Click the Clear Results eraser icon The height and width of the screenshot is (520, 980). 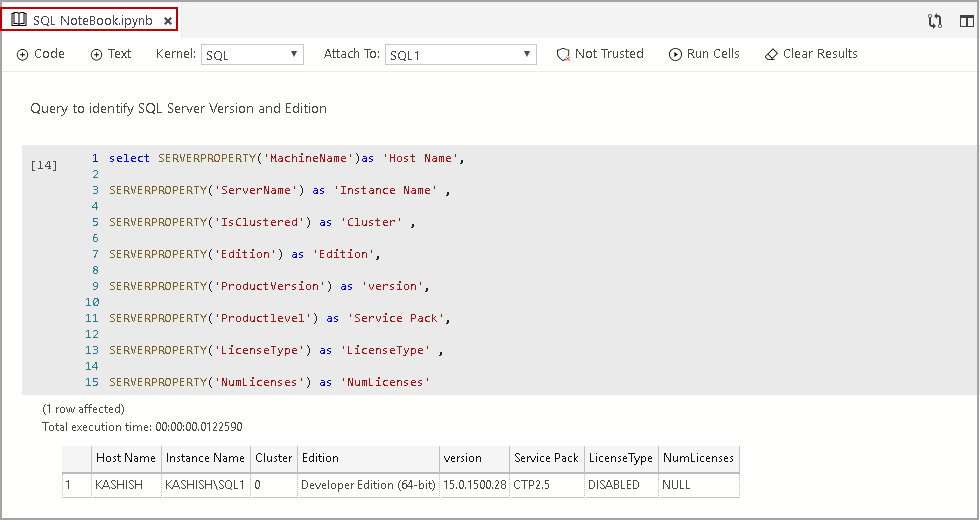[x=771, y=54]
